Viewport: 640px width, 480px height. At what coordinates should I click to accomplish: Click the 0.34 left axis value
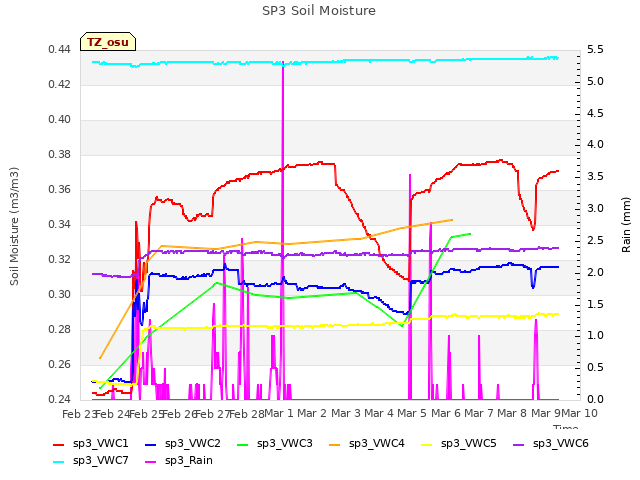[59, 225]
